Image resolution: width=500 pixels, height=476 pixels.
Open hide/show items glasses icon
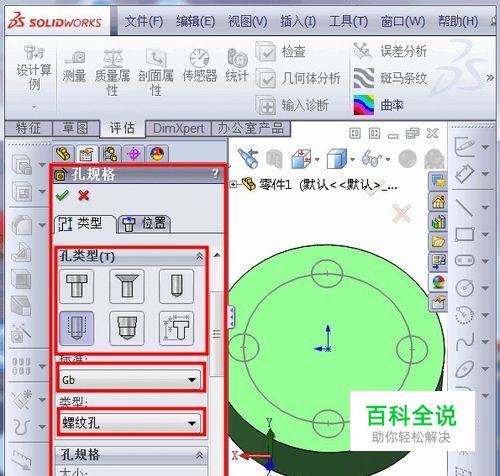coord(372,158)
